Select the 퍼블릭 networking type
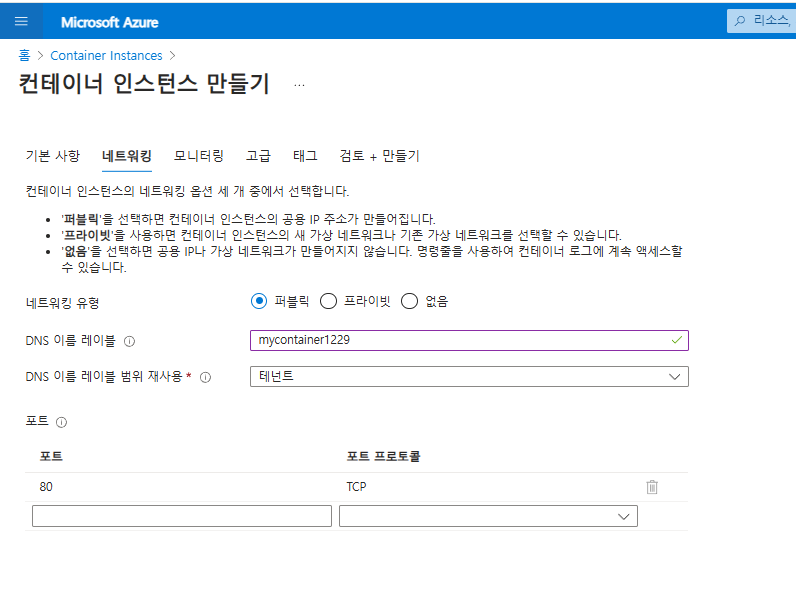 tap(259, 301)
